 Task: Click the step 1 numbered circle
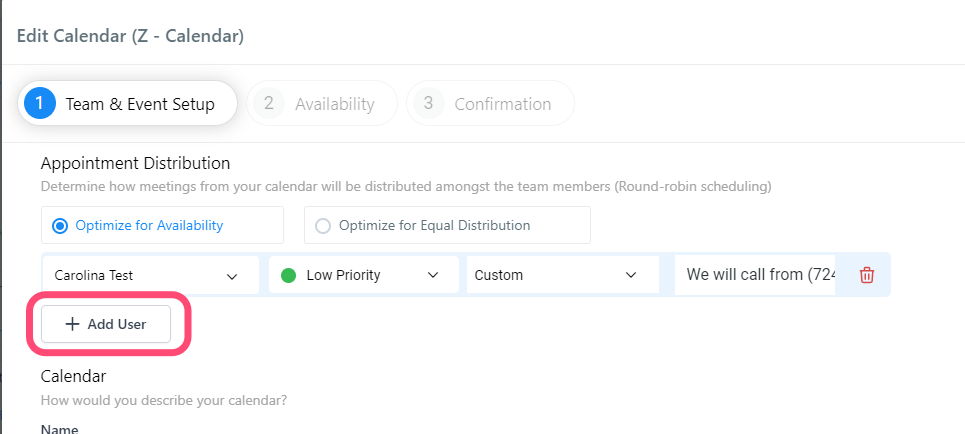tap(40, 103)
